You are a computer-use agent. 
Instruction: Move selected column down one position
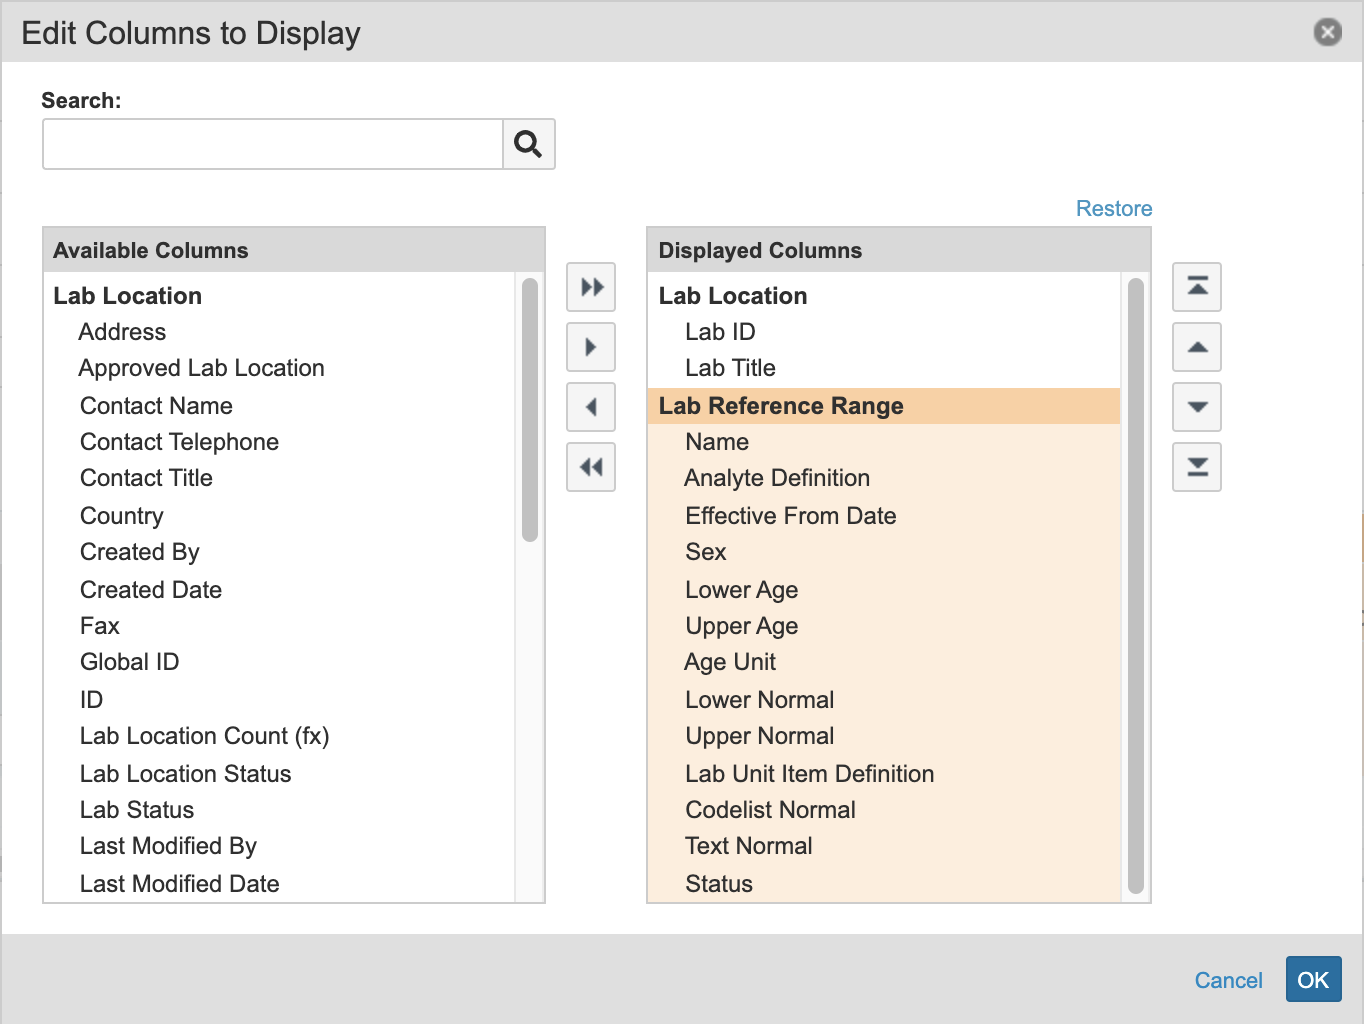point(1197,408)
